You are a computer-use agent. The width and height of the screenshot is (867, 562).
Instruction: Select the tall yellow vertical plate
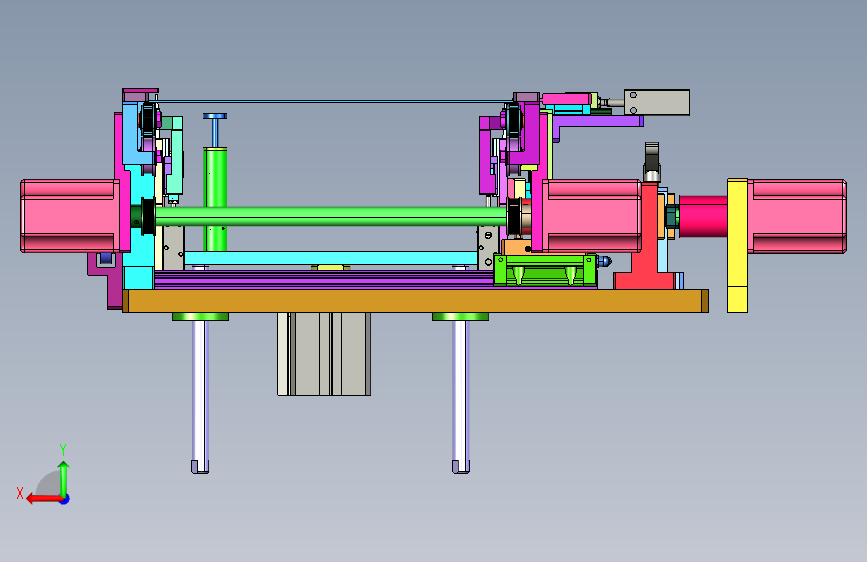pyautogui.click(x=737, y=246)
